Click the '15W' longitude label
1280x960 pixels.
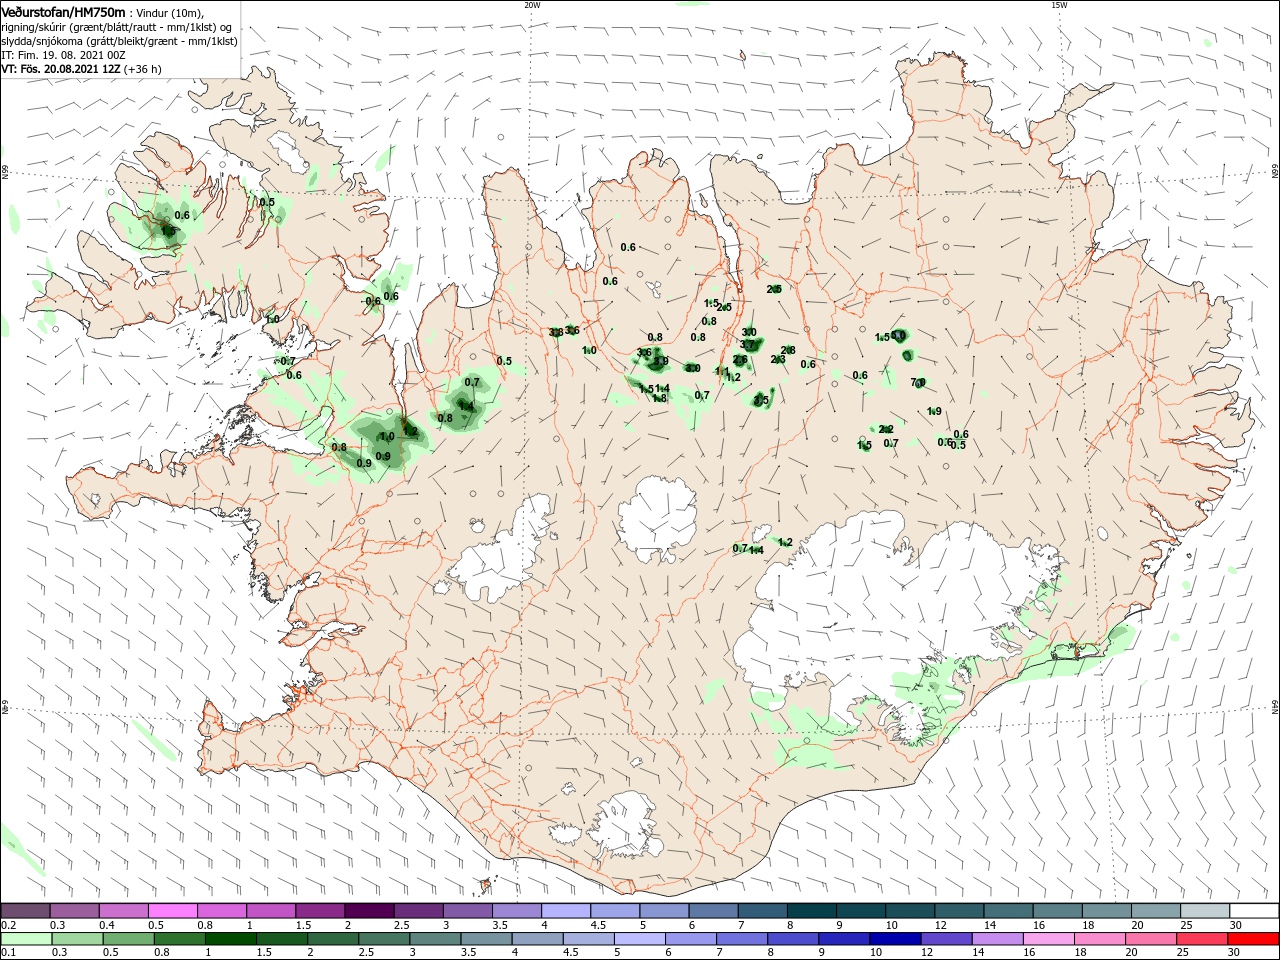coord(1059,5)
